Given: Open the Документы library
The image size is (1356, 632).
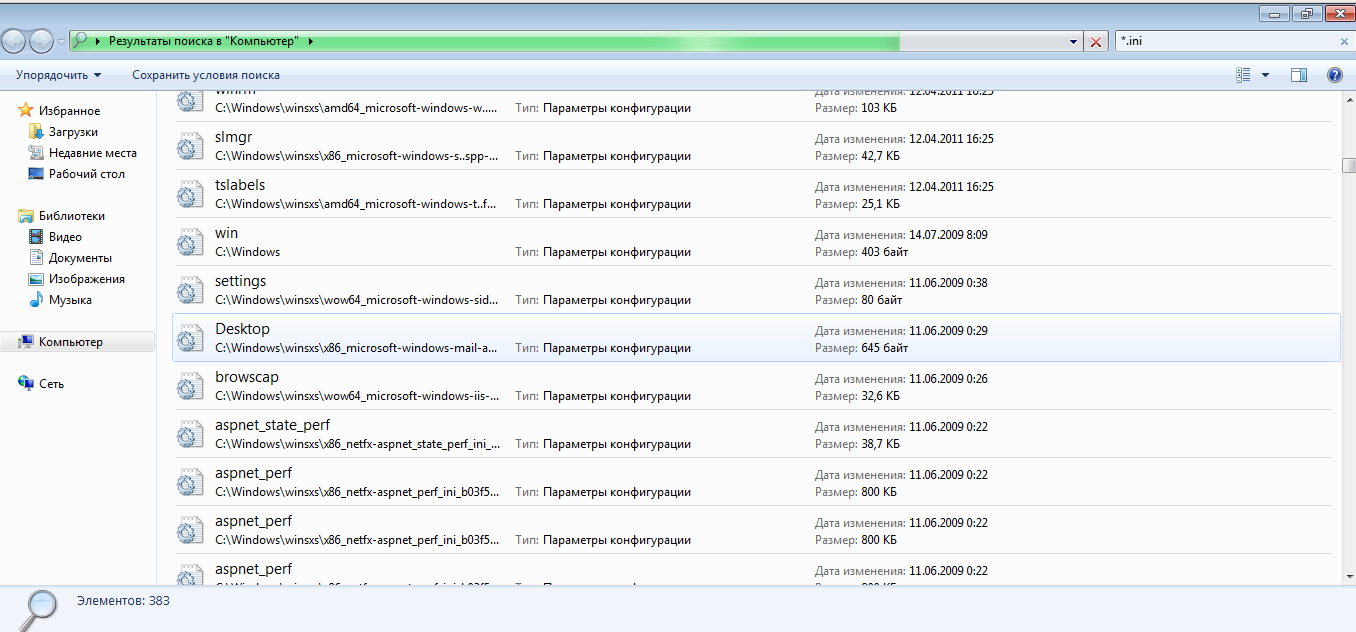Looking at the screenshot, I should tap(80, 258).
